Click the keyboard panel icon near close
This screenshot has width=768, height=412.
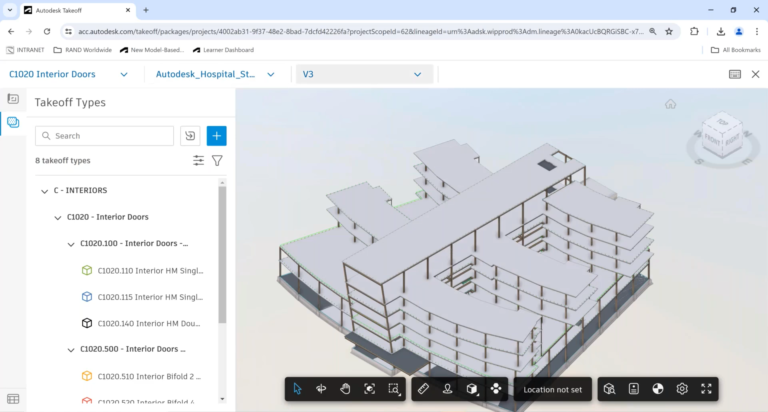coord(735,74)
